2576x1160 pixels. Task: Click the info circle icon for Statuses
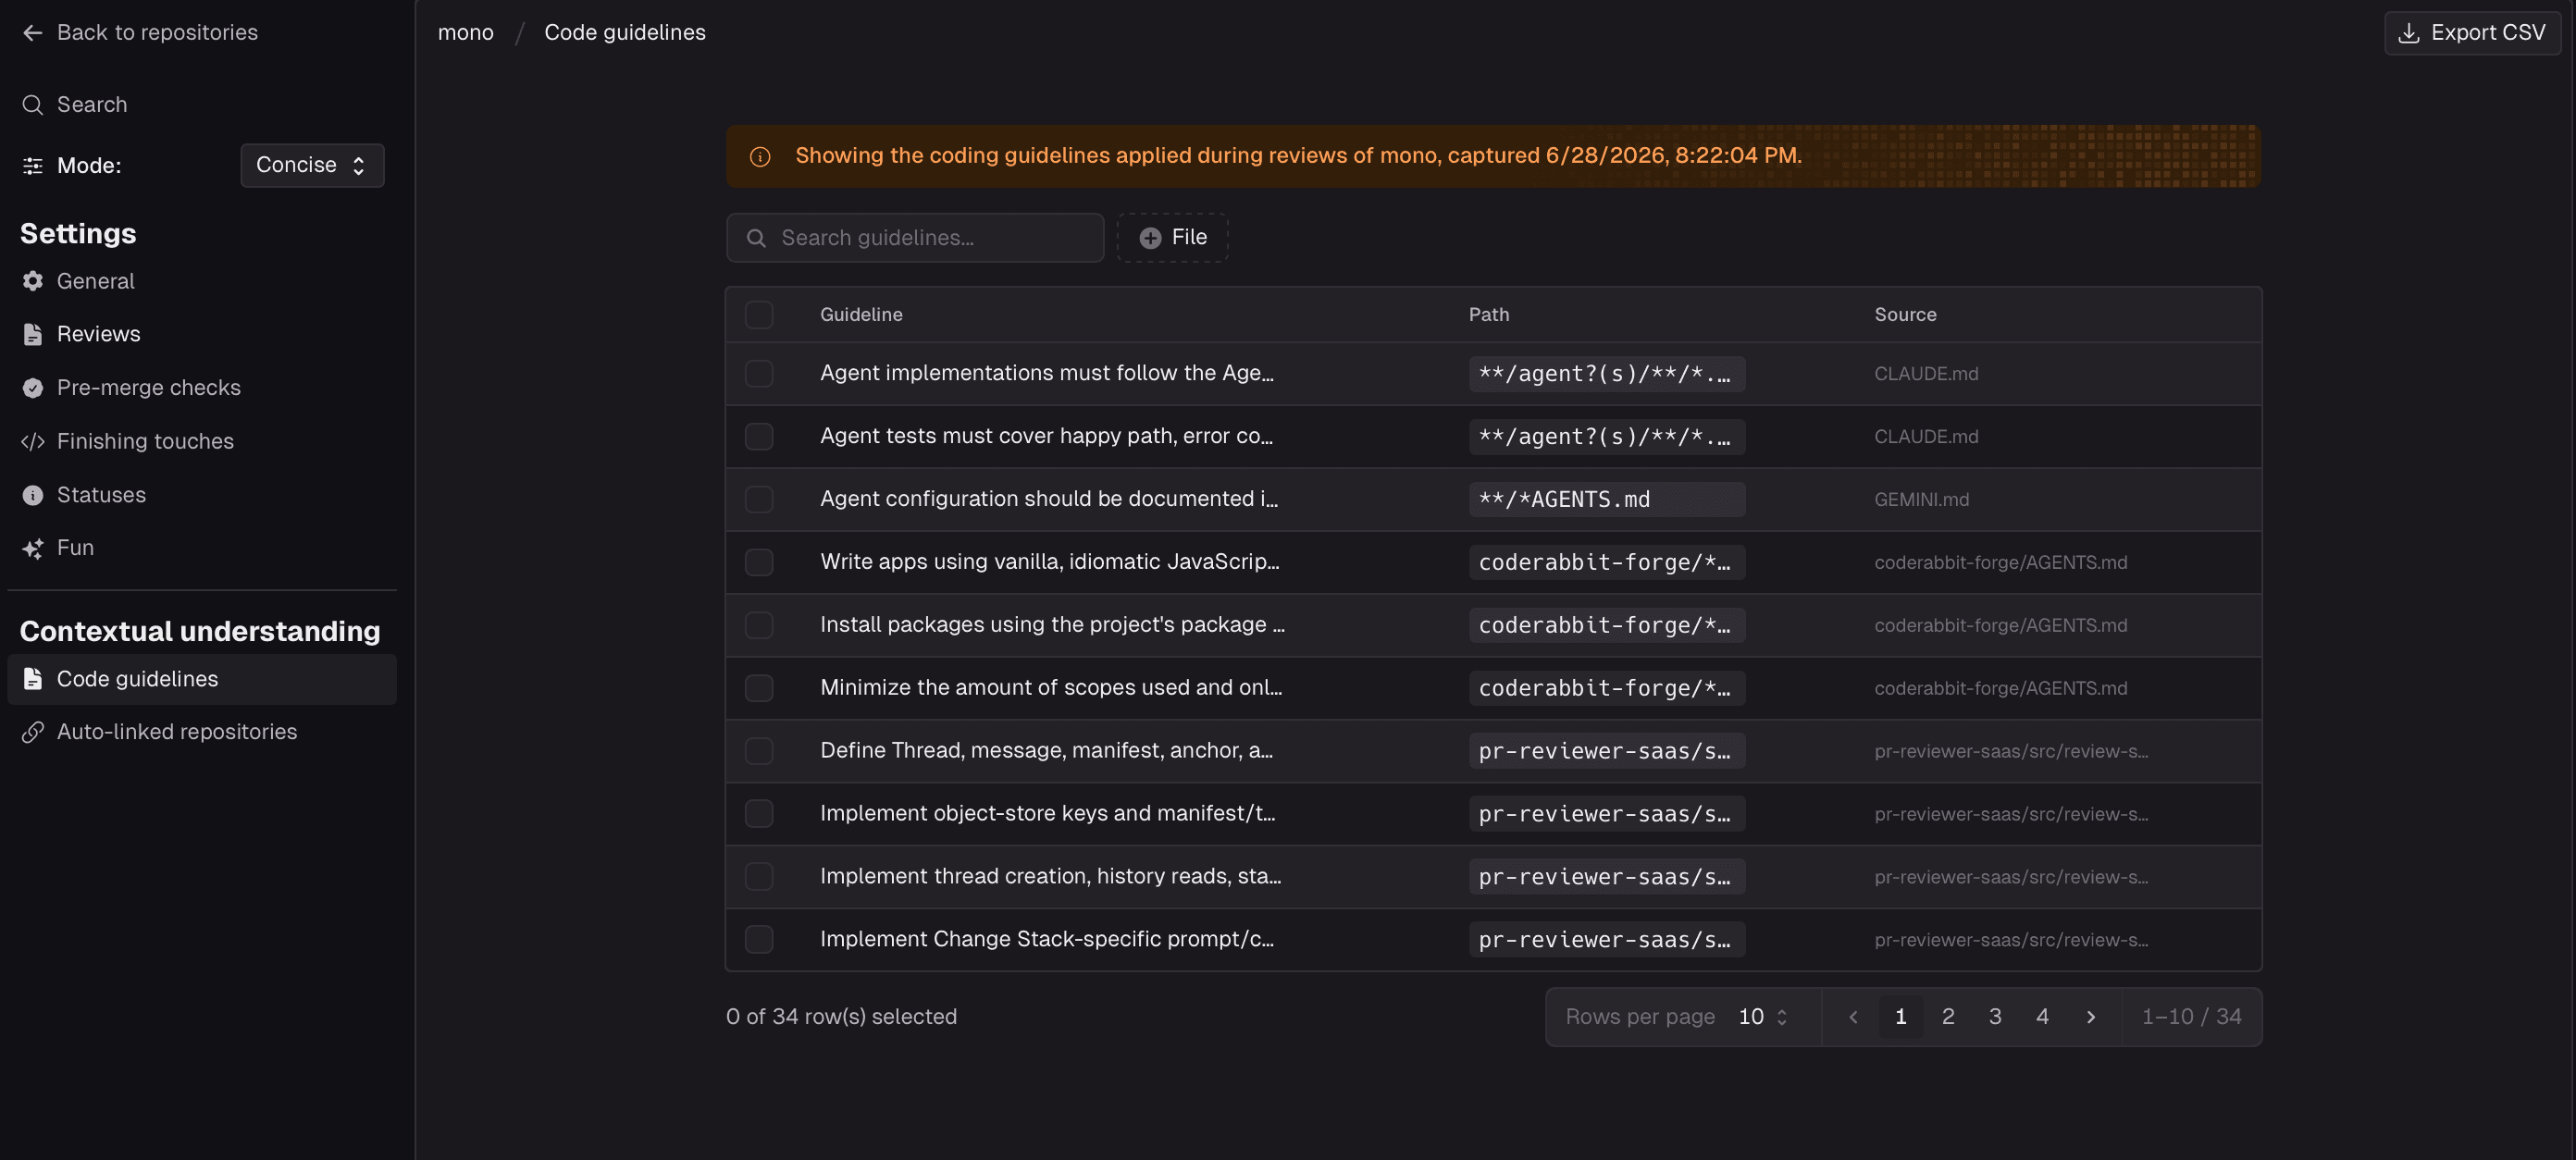(33, 496)
